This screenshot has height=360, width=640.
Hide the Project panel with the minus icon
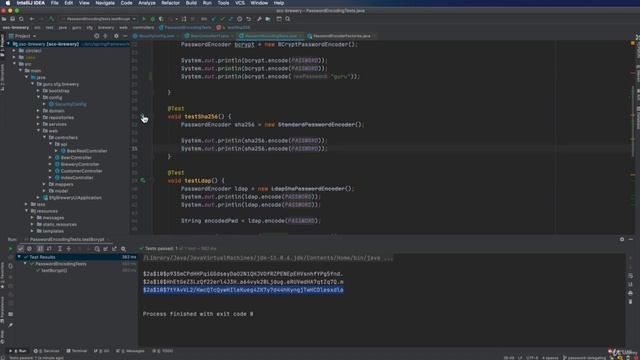click(125, 36)
